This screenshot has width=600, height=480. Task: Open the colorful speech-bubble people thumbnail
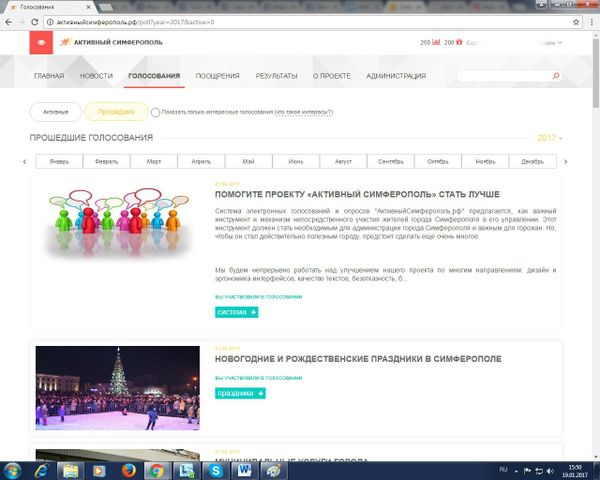pyautogui.click(x=118, y=222)
